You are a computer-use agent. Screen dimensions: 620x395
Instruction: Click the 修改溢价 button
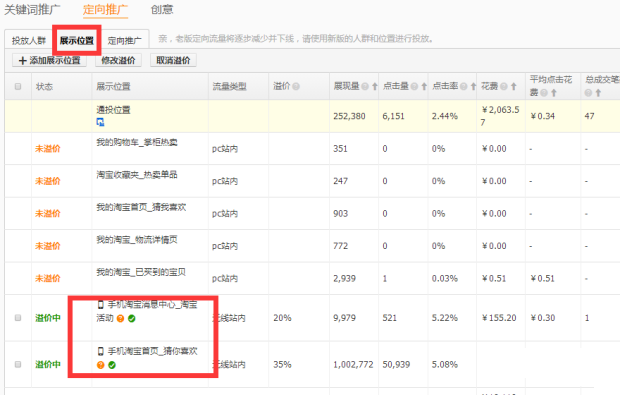[118, 60]
